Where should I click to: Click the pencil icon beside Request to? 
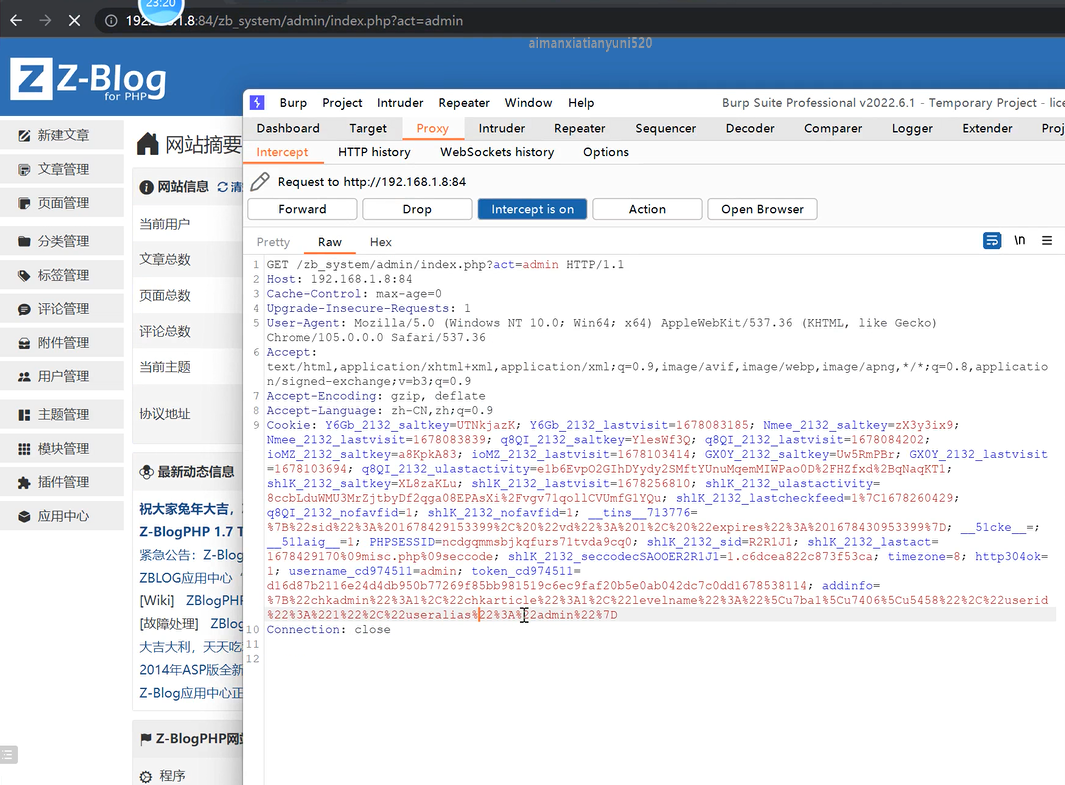[x=260, y=181]
